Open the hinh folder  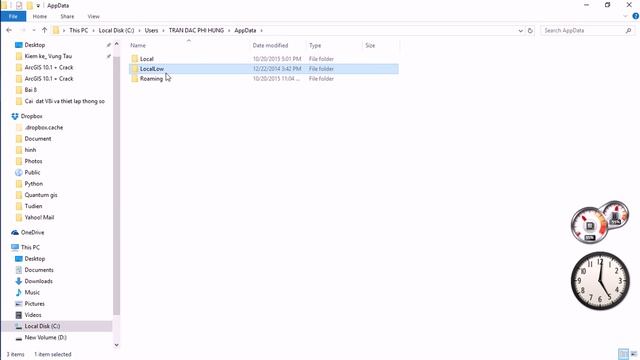tap(30, 150)
